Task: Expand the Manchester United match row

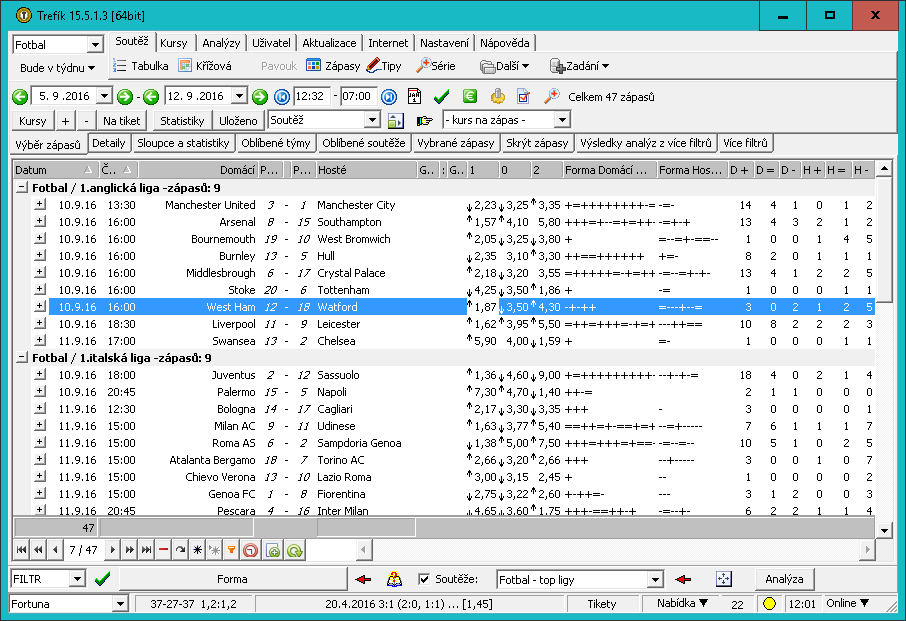Action: 40,205
